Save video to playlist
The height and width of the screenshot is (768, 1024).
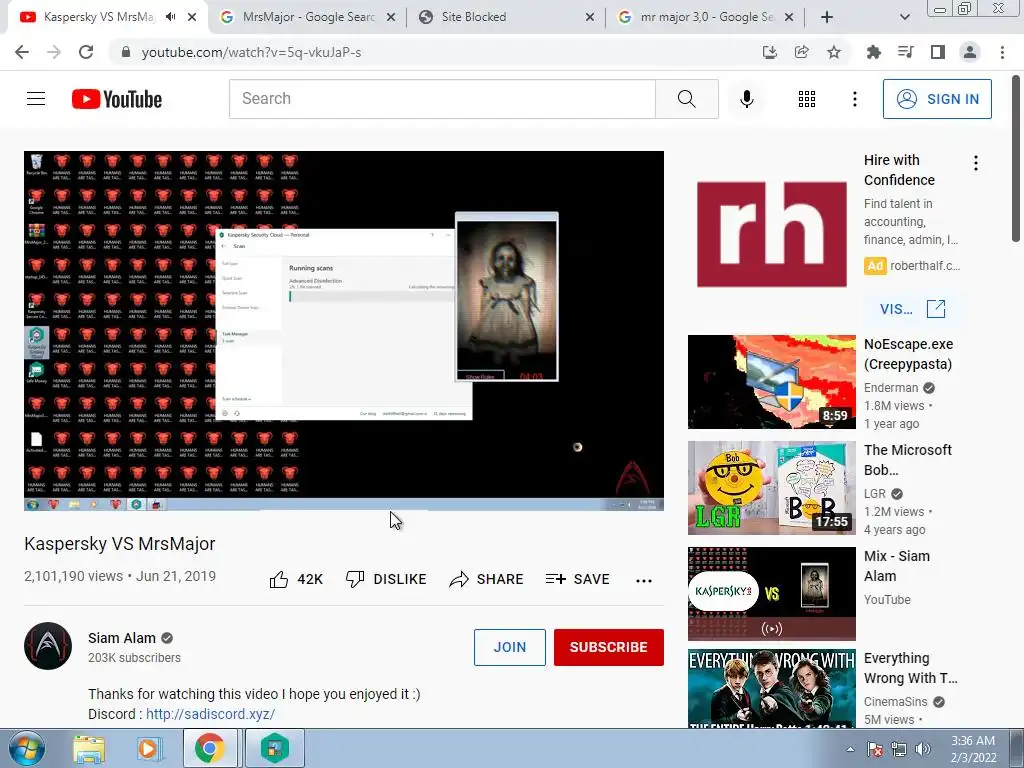coord(577,579)
